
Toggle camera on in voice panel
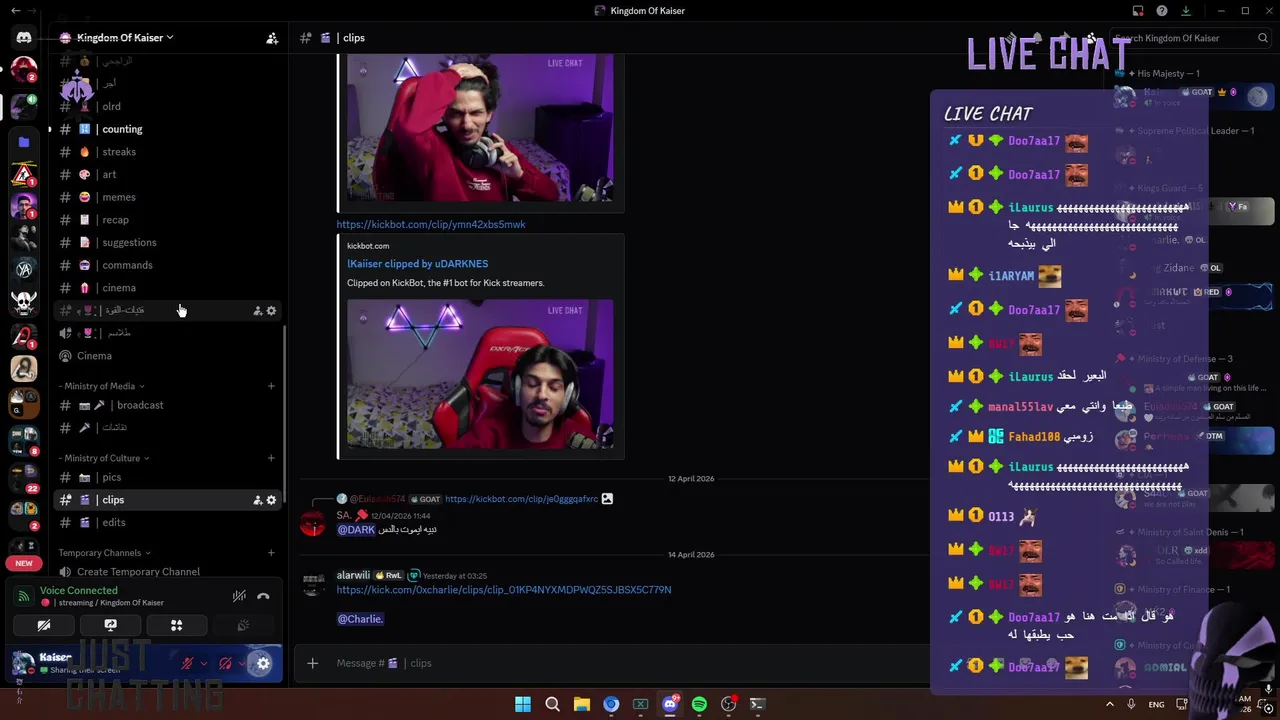[44, 625]
